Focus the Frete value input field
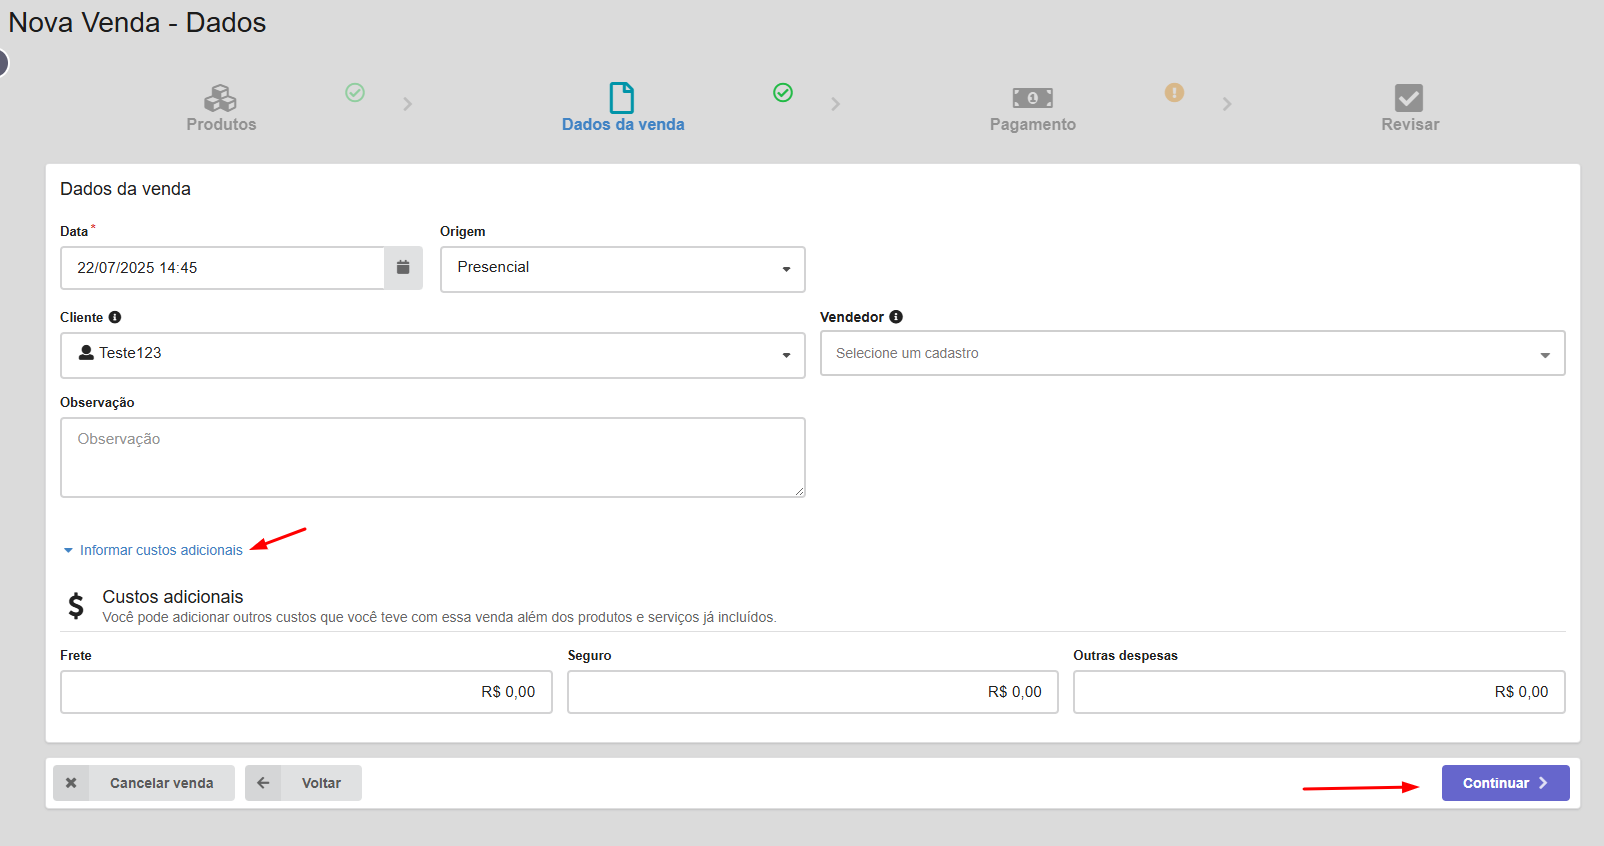The image size is (1604, 846). click(306, 692)
